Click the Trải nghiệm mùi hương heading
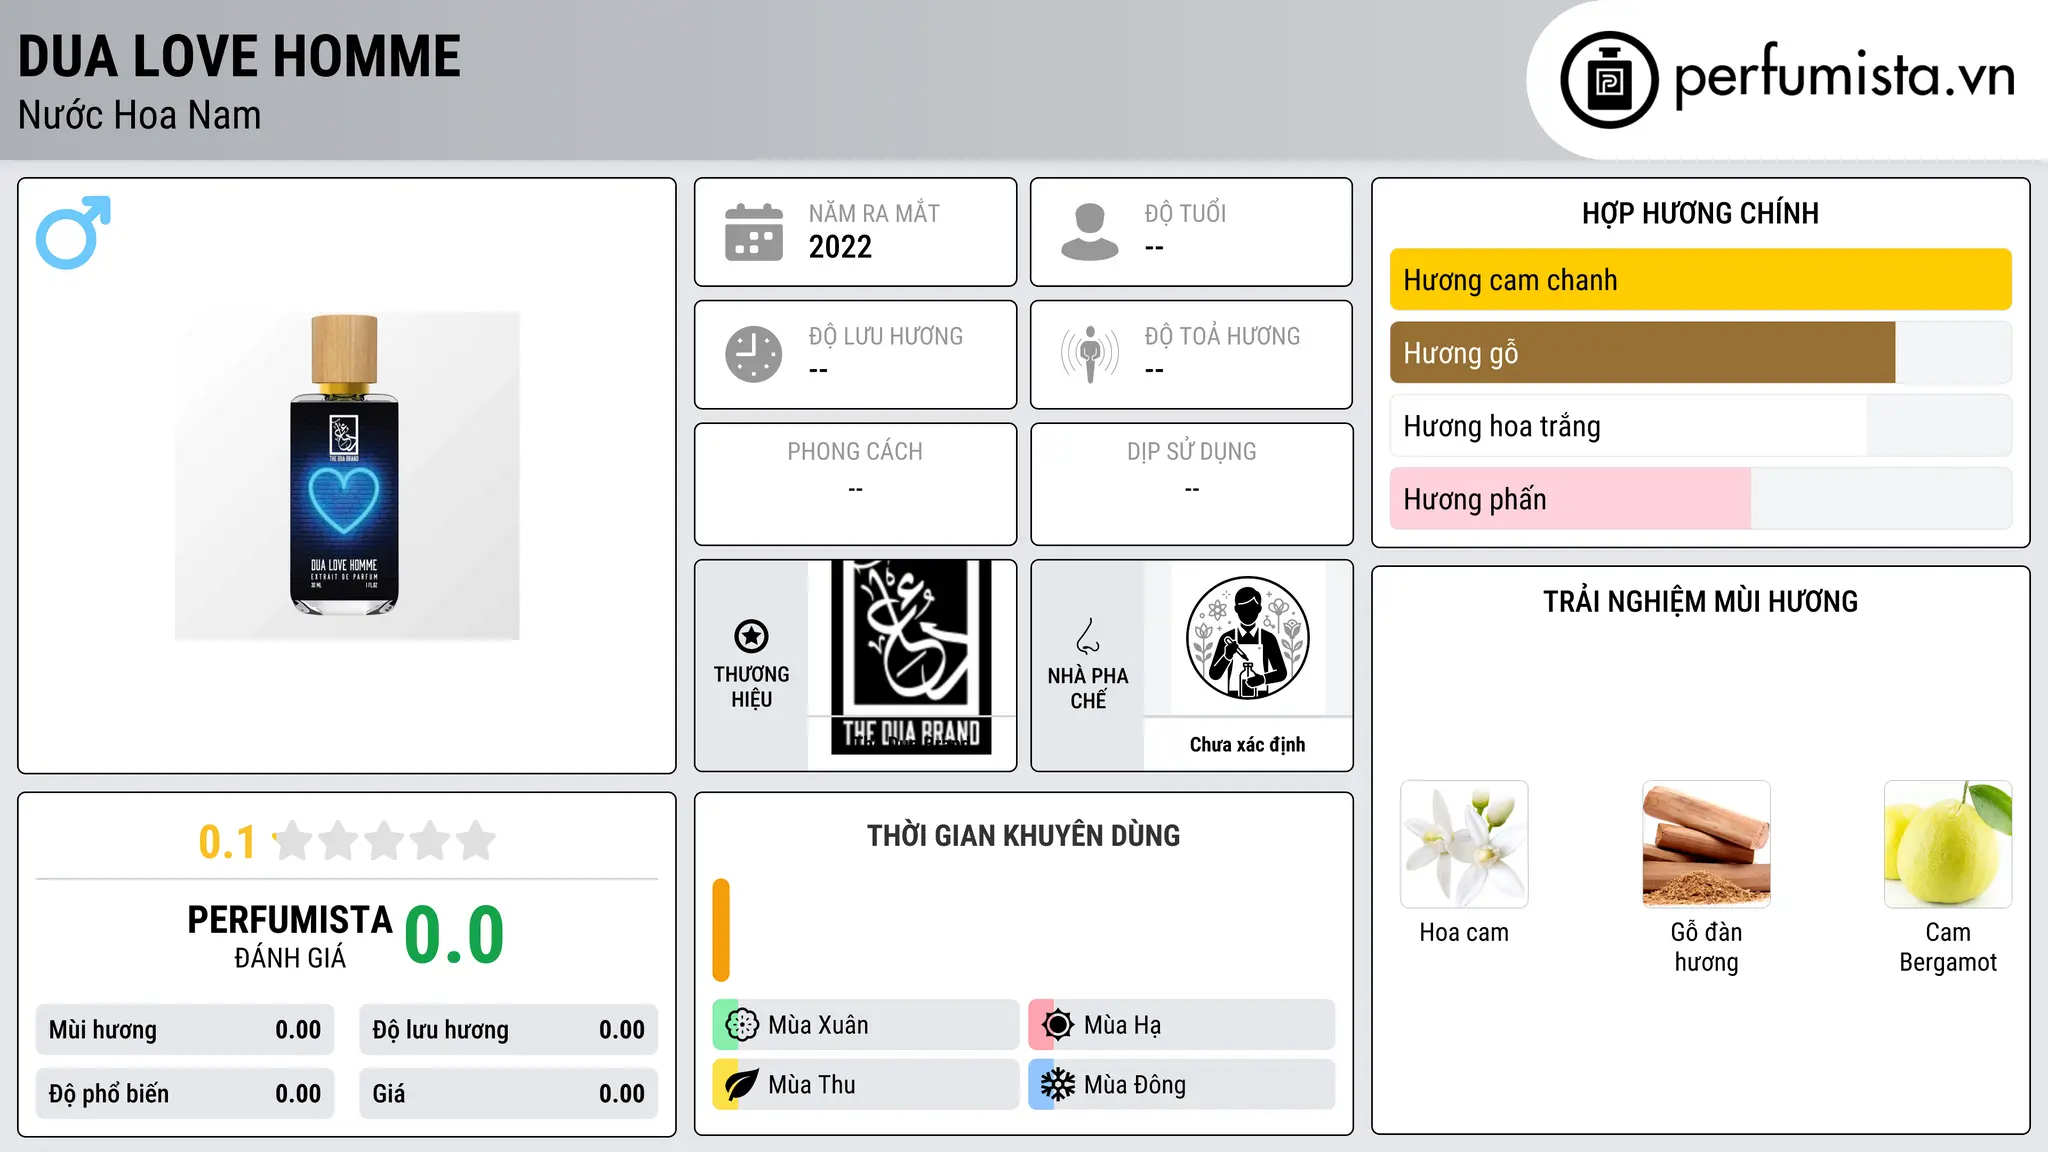2048x1152 pixels. (x=1700, y=602)
